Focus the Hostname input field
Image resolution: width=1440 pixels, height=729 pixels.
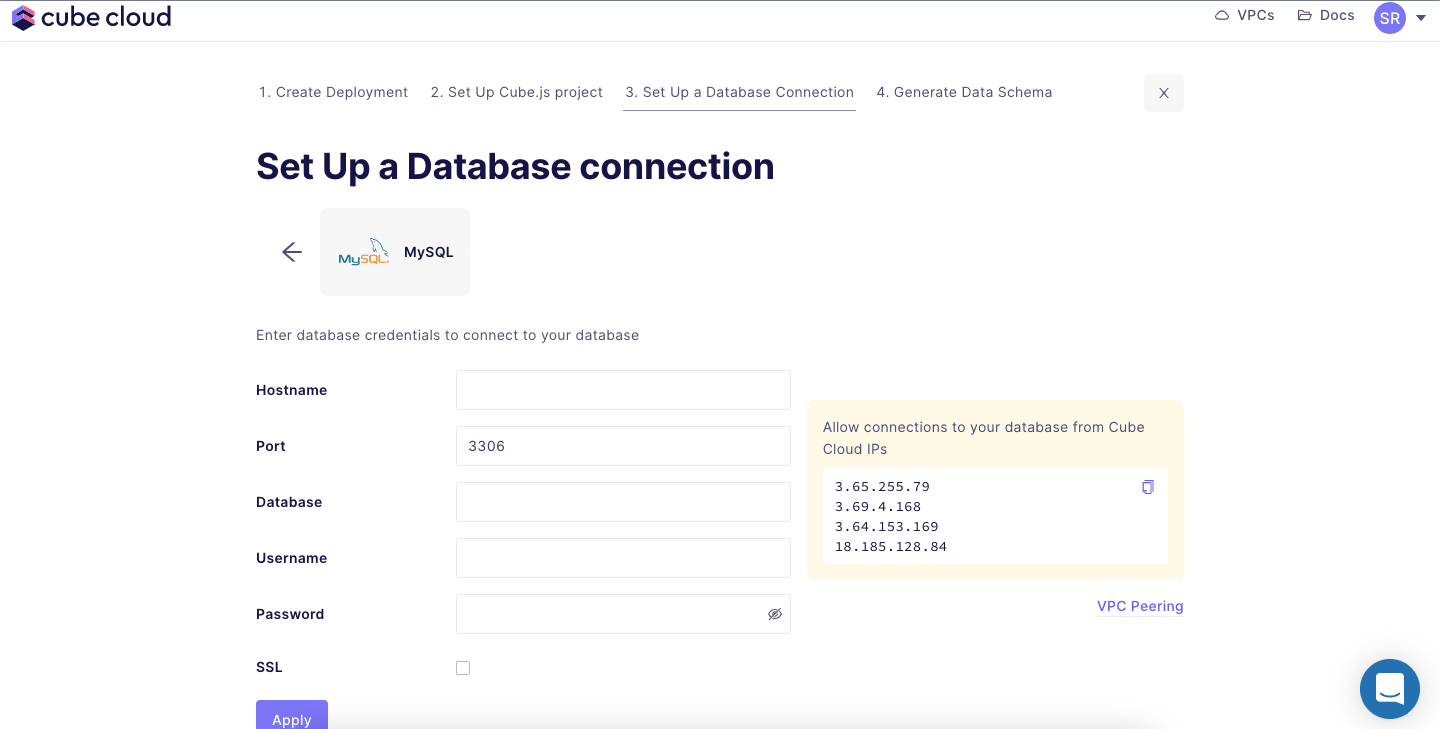coord(623,390)
